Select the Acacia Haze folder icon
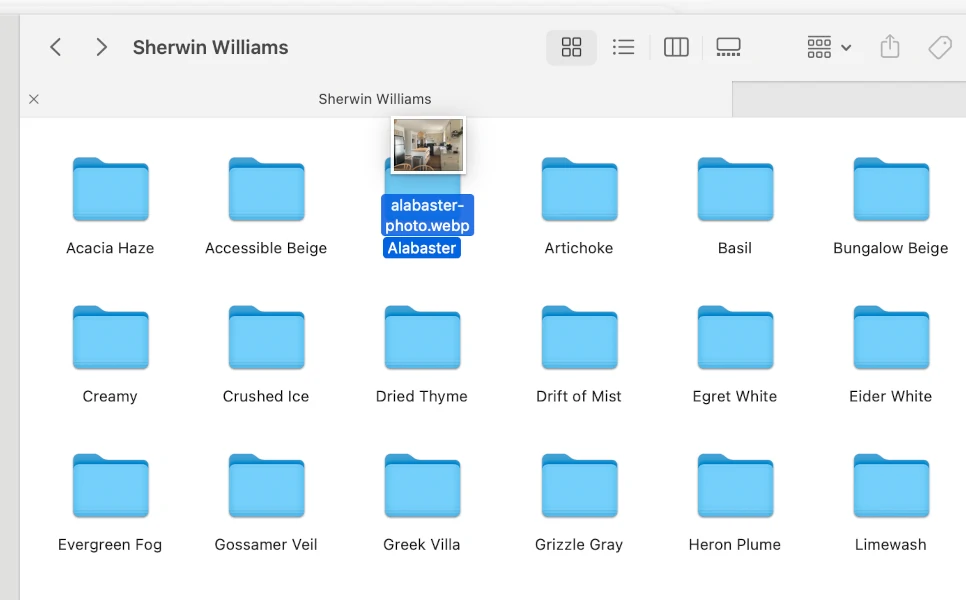 pyautogui.click(x=111, y=189)
